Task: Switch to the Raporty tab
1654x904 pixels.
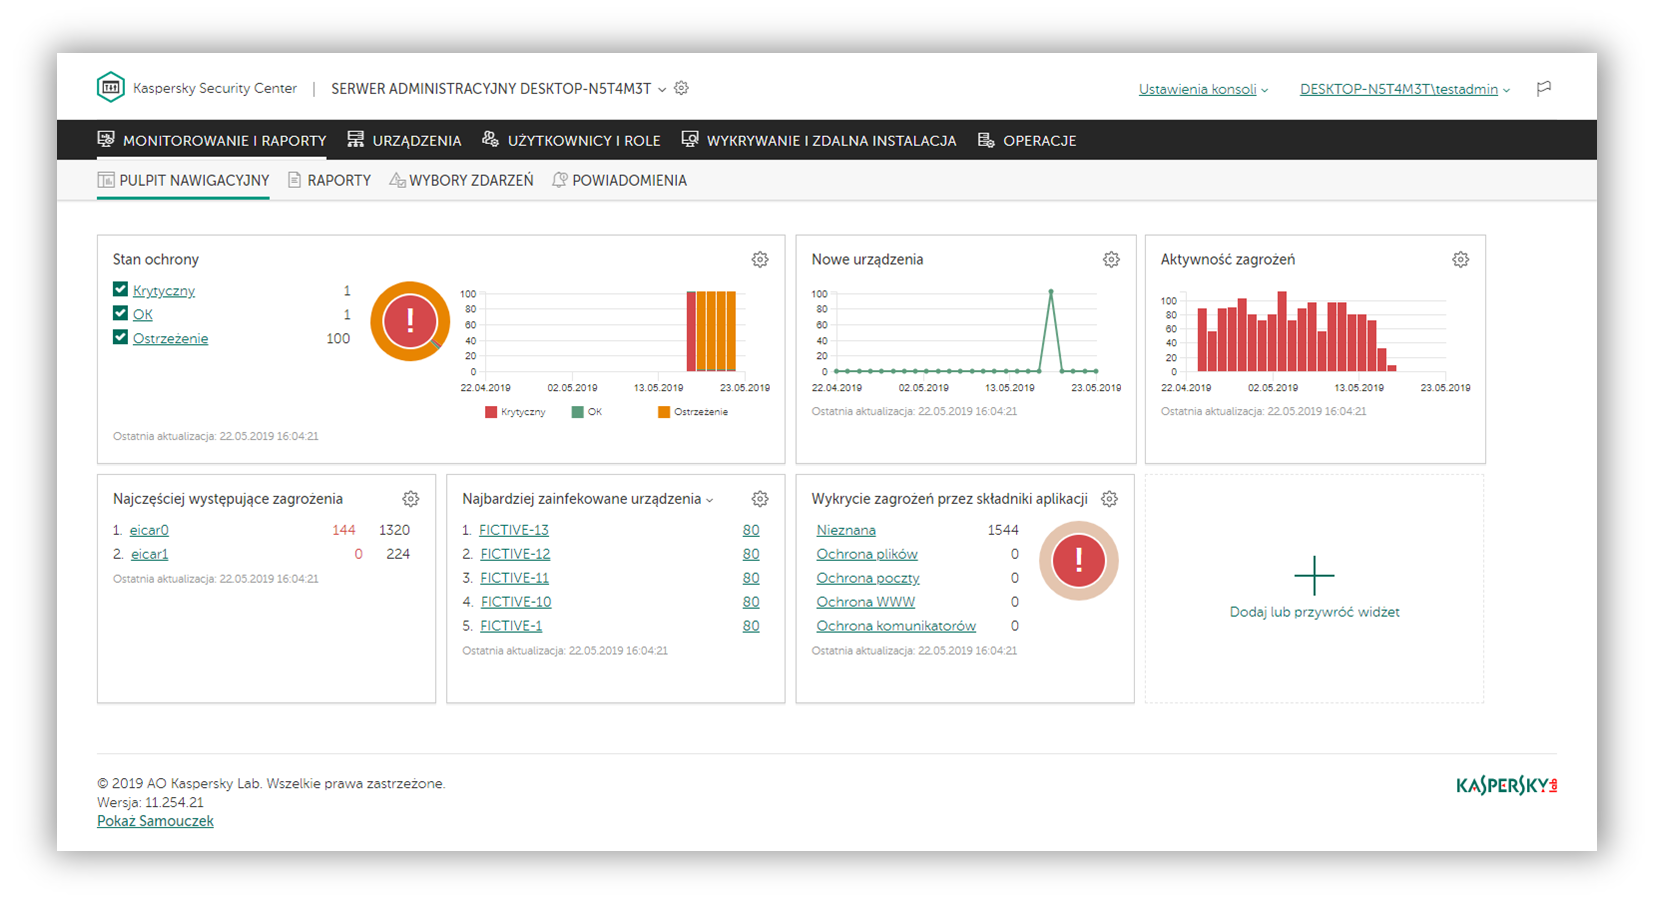Action: tap(329, 180)
